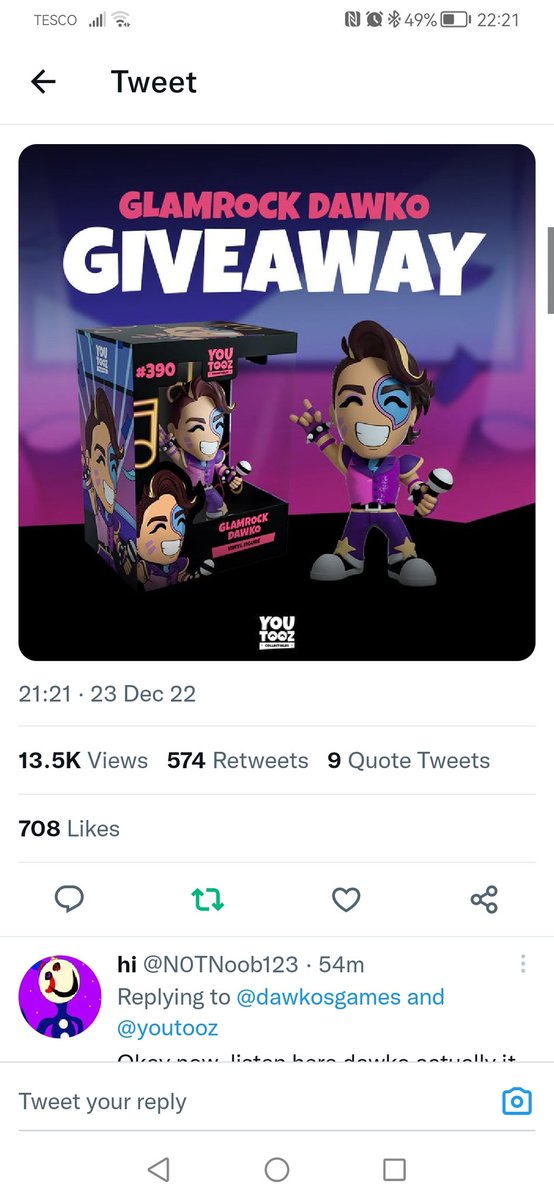The width and height of the screenshot is (554, 1200).
Task: Like the tweet with heart icon
Action: click(346, 900)
